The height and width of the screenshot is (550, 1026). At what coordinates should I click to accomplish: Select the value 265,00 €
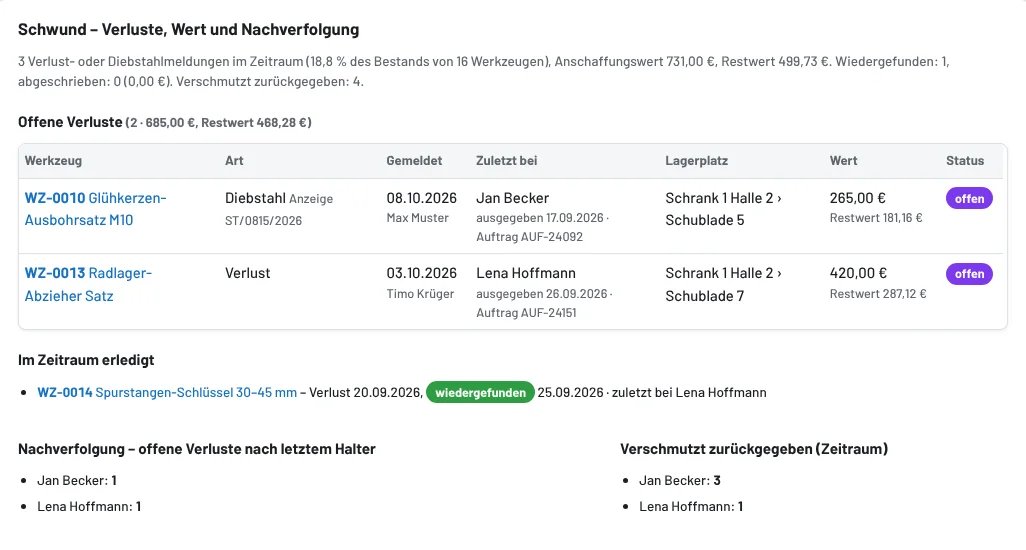click(x=857, y=198)
